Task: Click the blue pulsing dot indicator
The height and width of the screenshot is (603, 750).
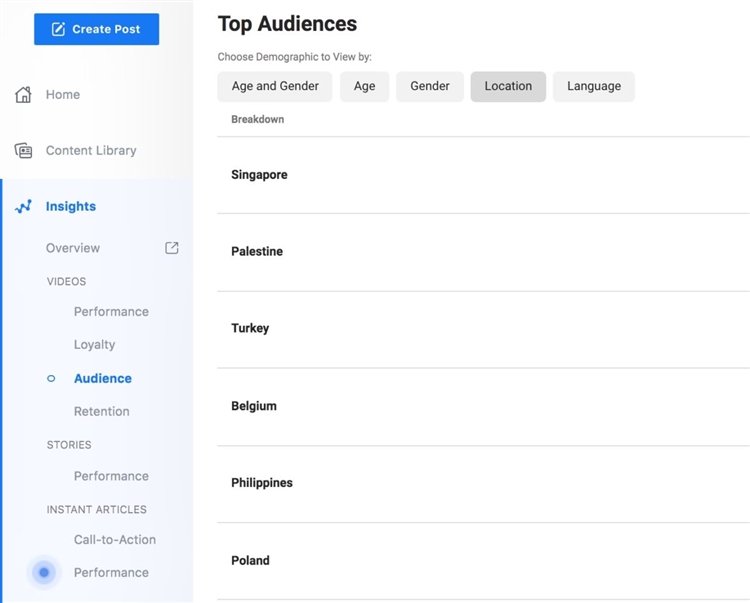Action: click(44, 573)
